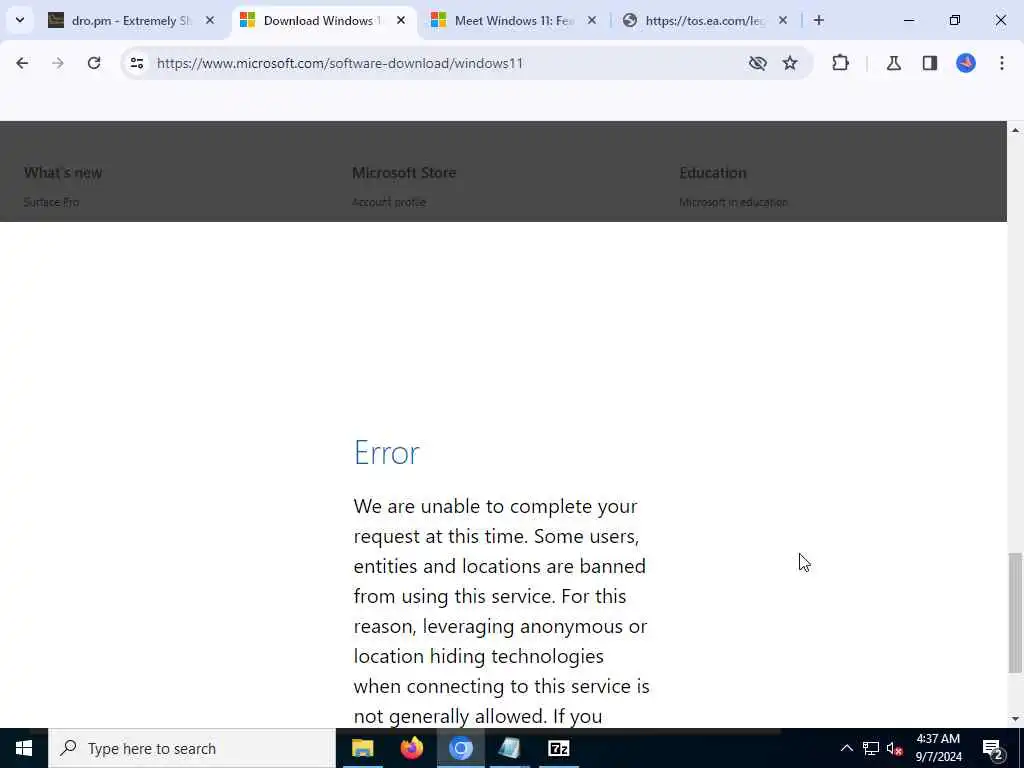
Task: Open the tab search dropdown arrow
Action: pos(20,20)
